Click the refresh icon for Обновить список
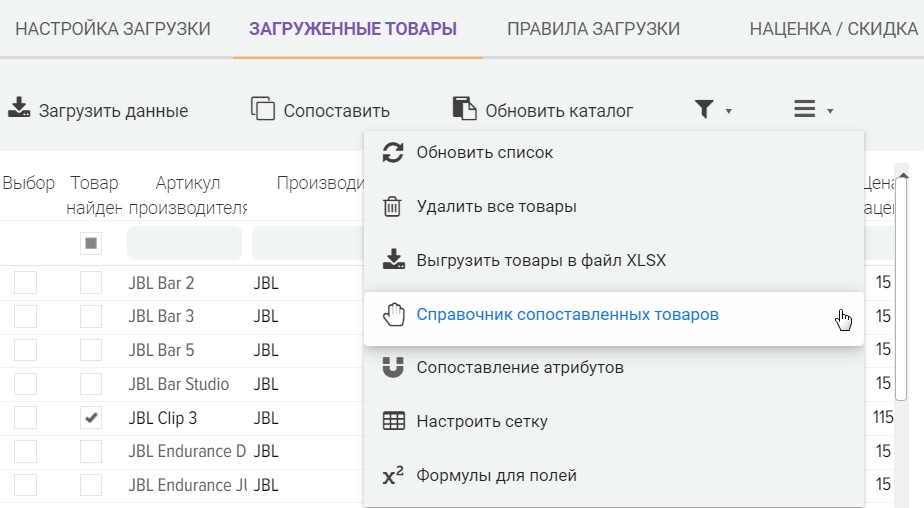 tap(394, 153)
